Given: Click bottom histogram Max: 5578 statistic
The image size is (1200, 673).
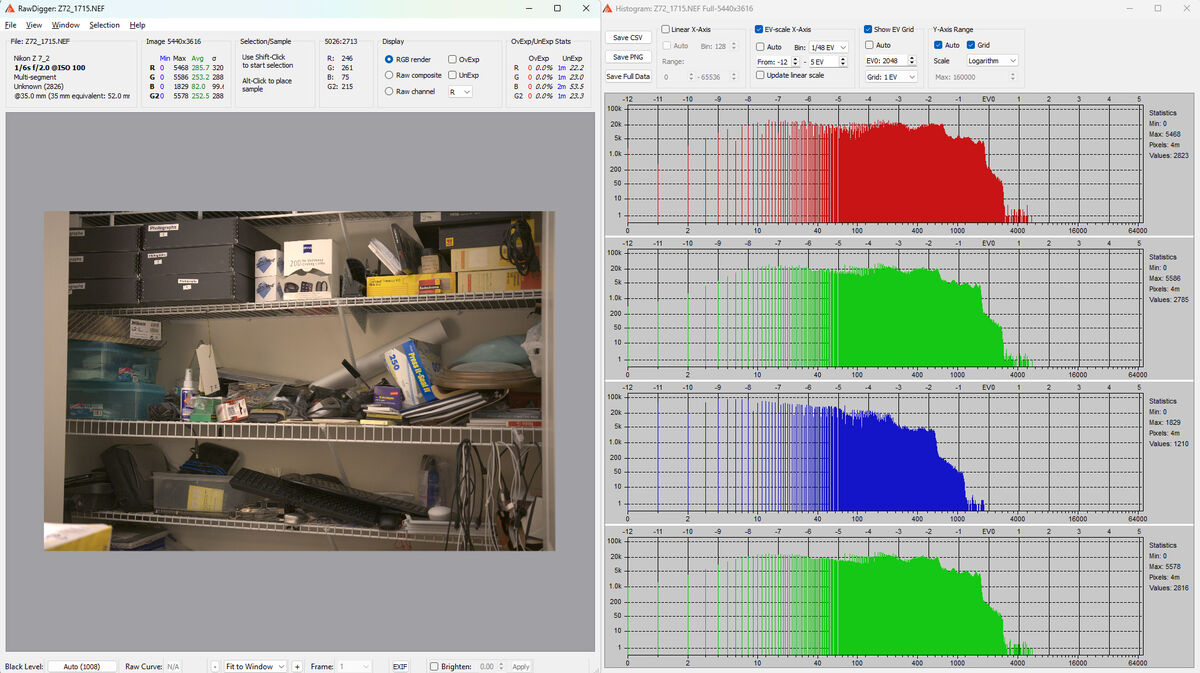Looking at the screenshot, I should [x=1164, y=566].
